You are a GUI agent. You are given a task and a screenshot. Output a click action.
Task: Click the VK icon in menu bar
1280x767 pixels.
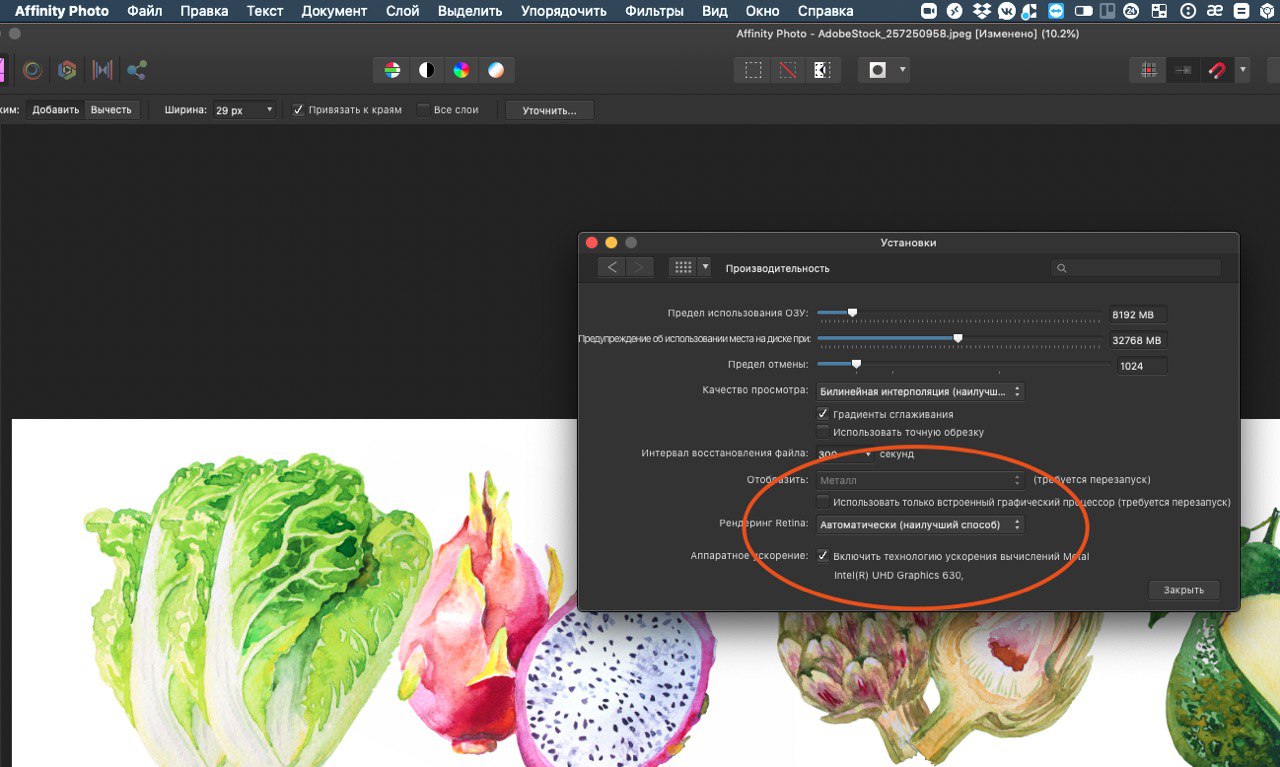click(x=1005, y=11)
